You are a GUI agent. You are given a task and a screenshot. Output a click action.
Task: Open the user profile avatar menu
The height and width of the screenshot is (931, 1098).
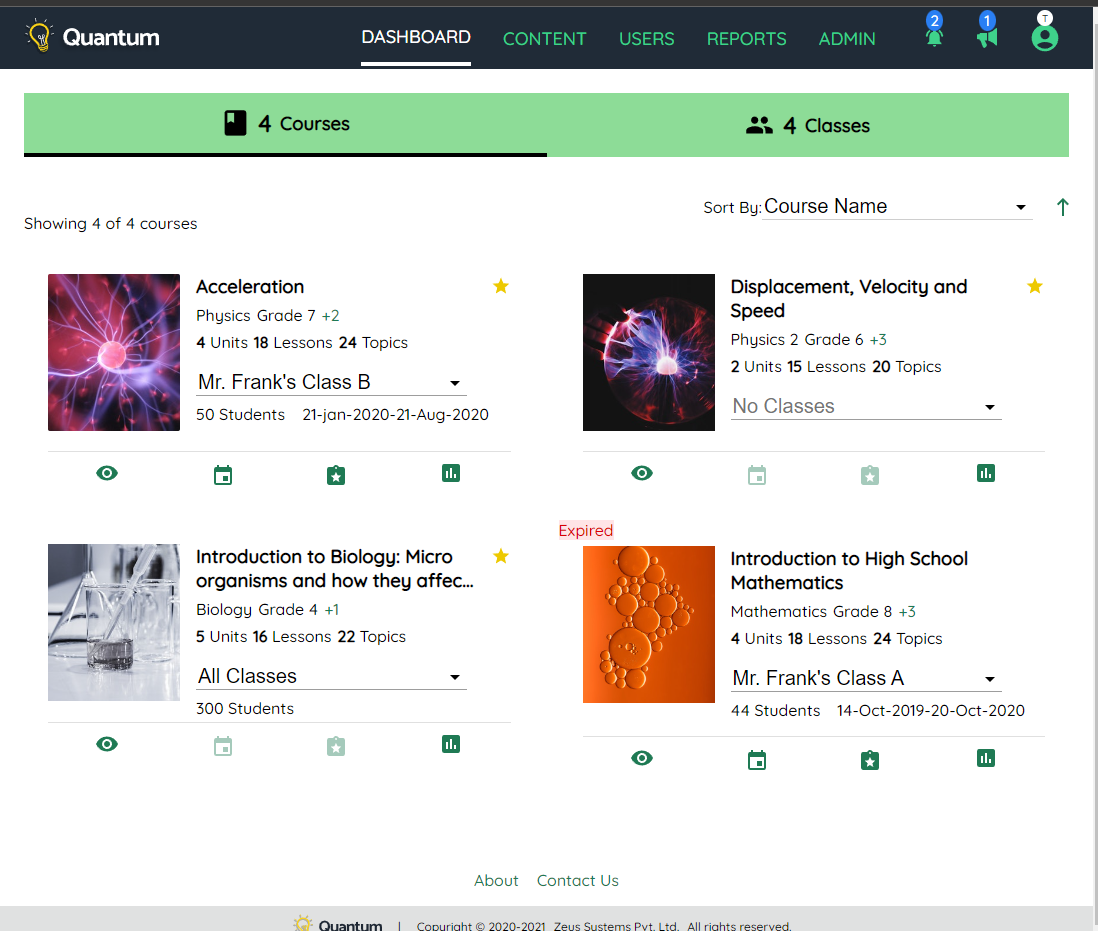coord(1044,38)
